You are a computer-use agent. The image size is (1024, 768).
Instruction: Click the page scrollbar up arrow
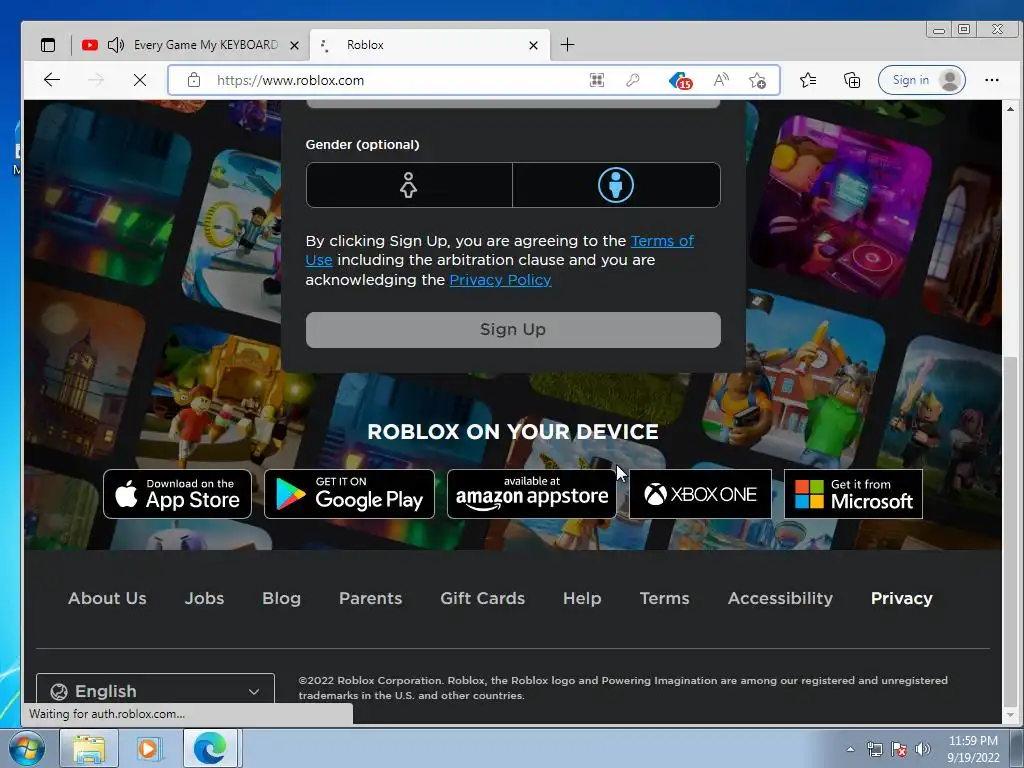tap(1010, 108)
